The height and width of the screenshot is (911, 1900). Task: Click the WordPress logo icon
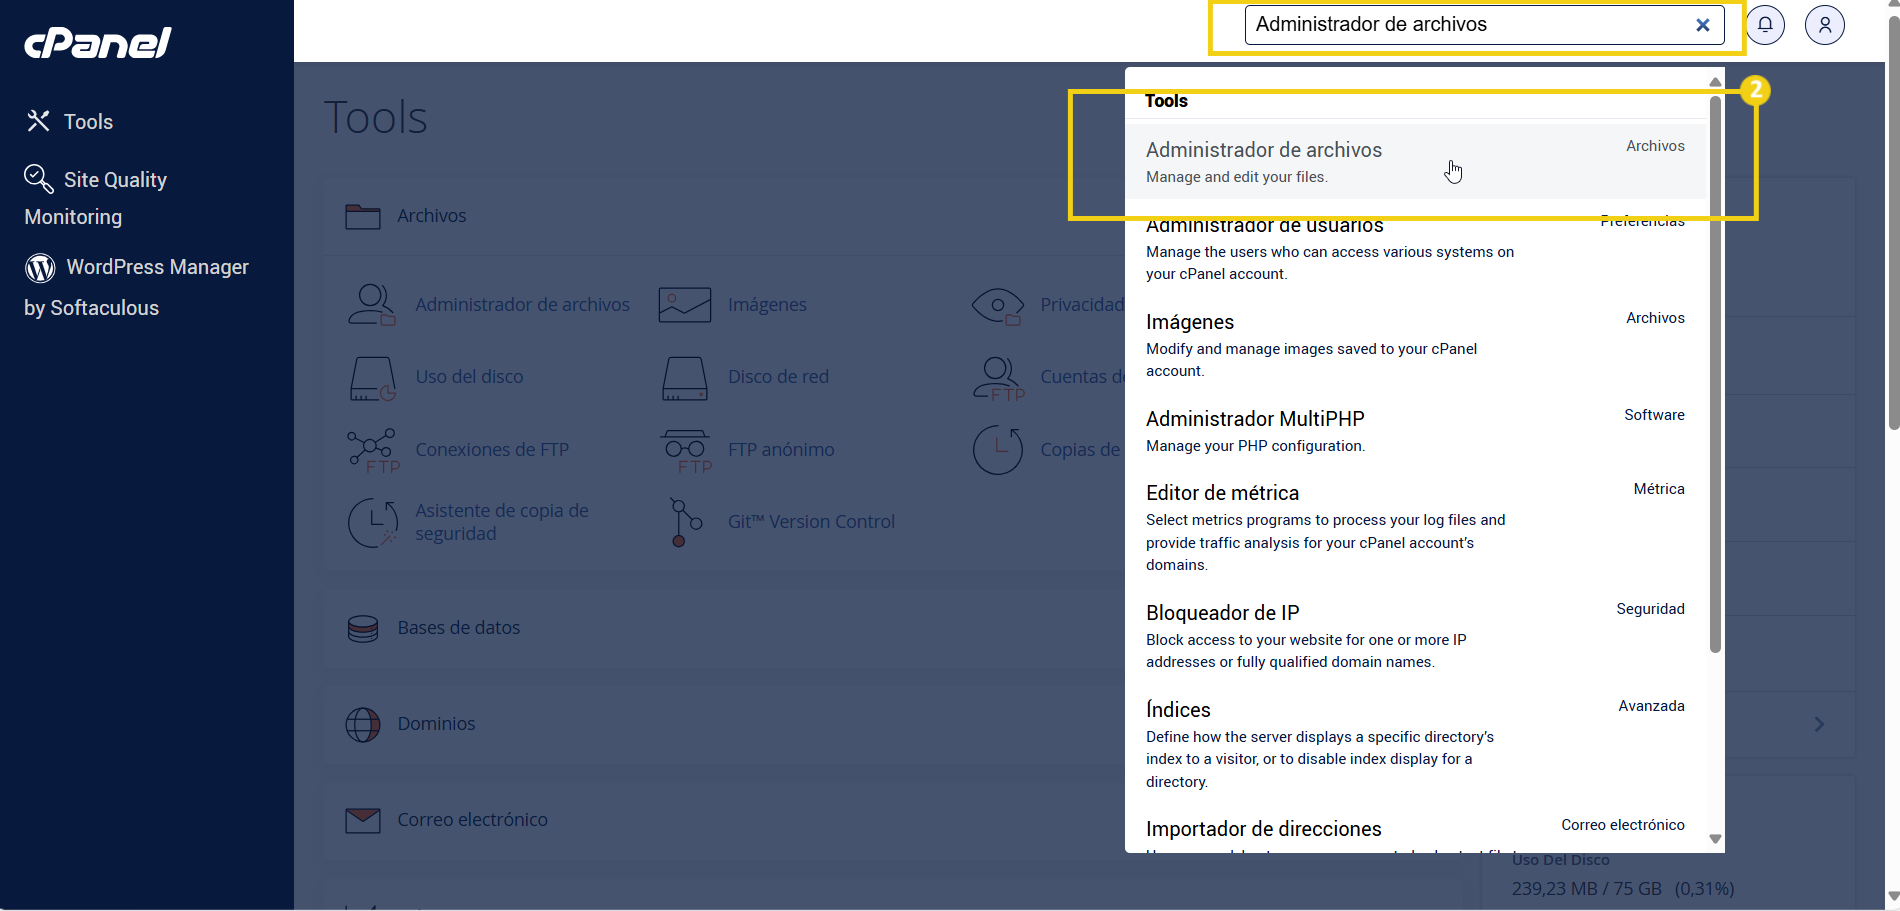40,268
